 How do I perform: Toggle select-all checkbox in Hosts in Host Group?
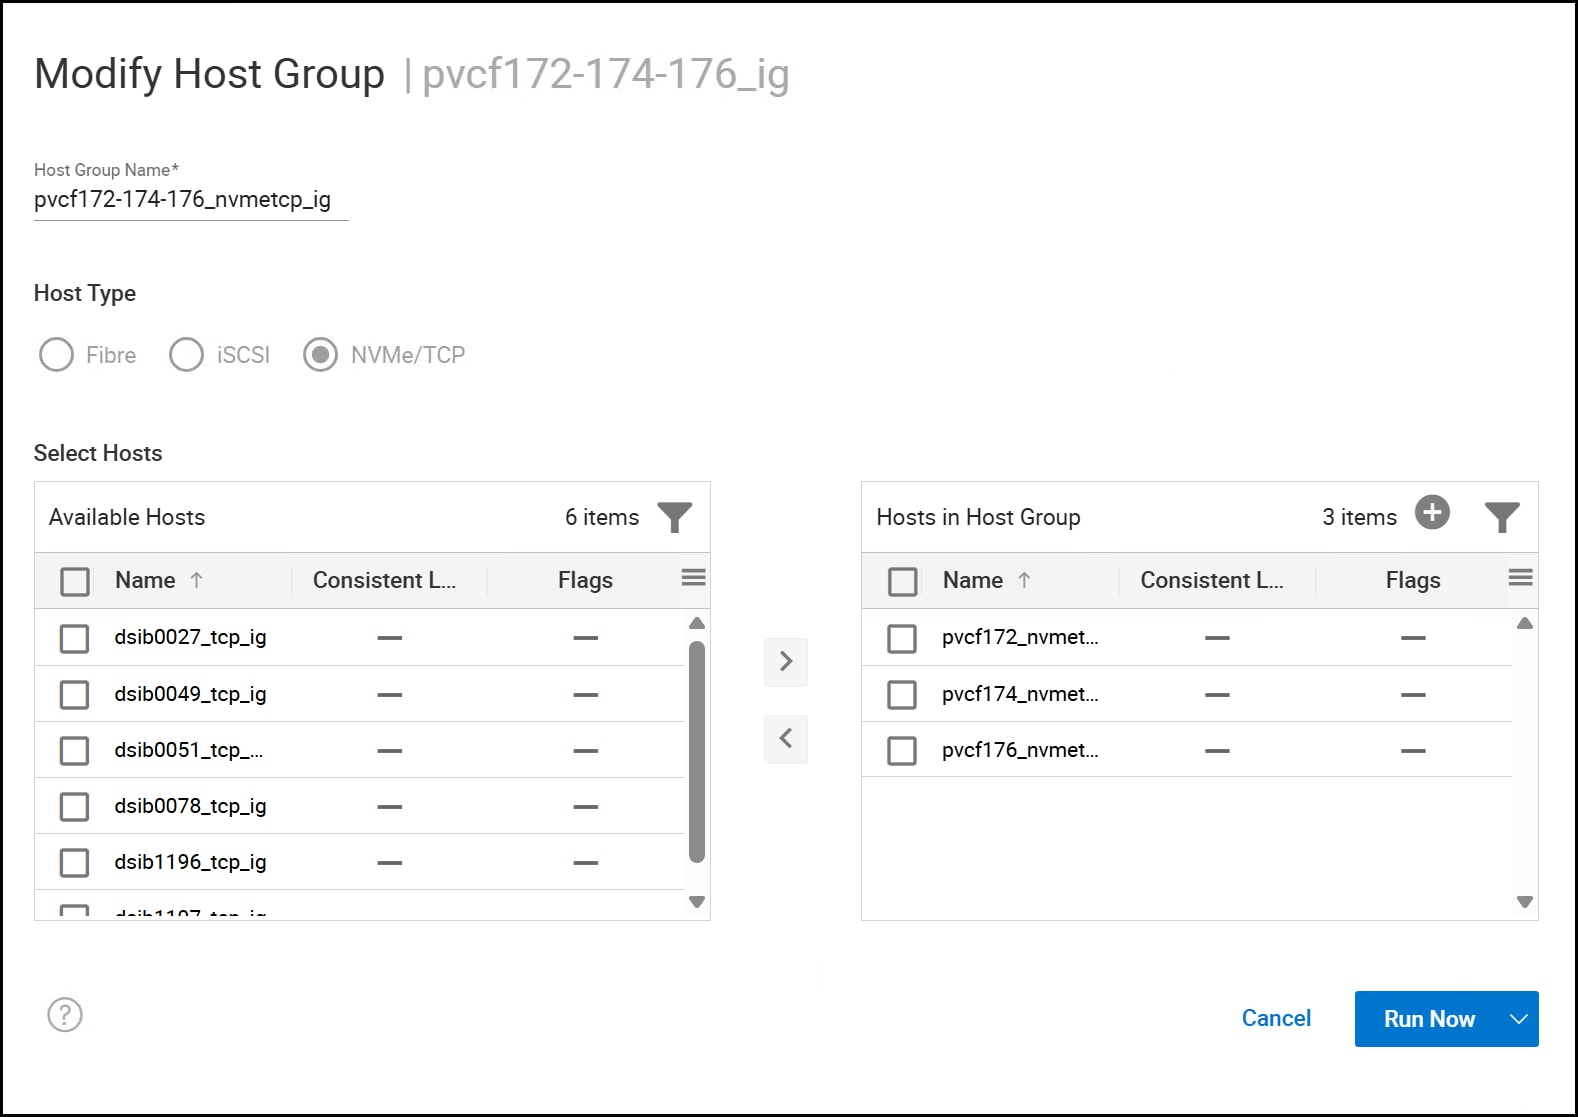click(x=903, y=581)
